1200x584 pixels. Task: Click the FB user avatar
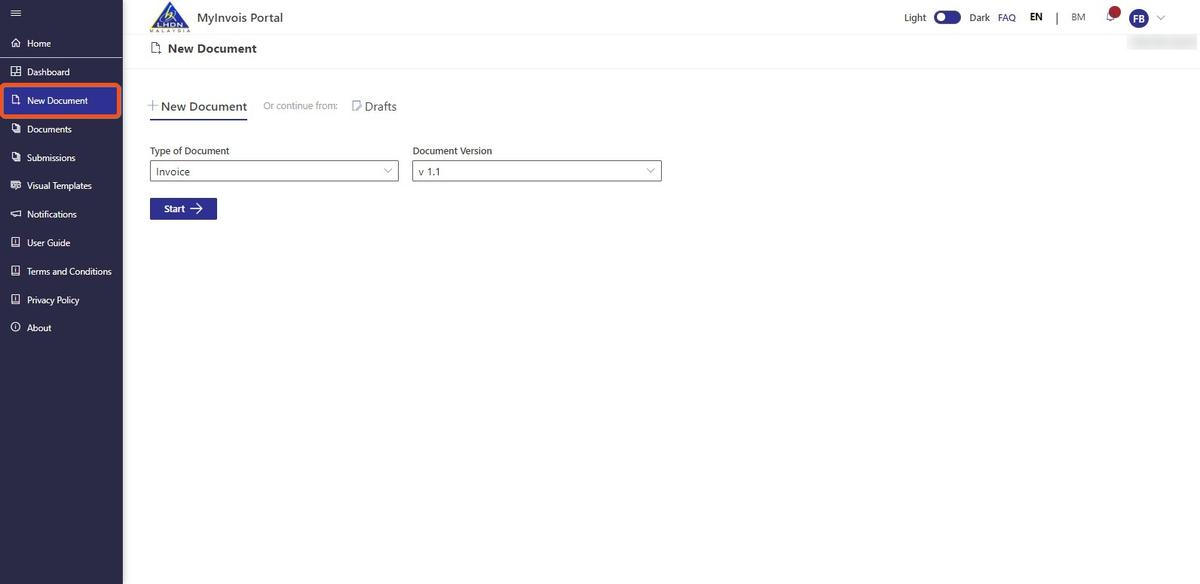click(1138, 18)
